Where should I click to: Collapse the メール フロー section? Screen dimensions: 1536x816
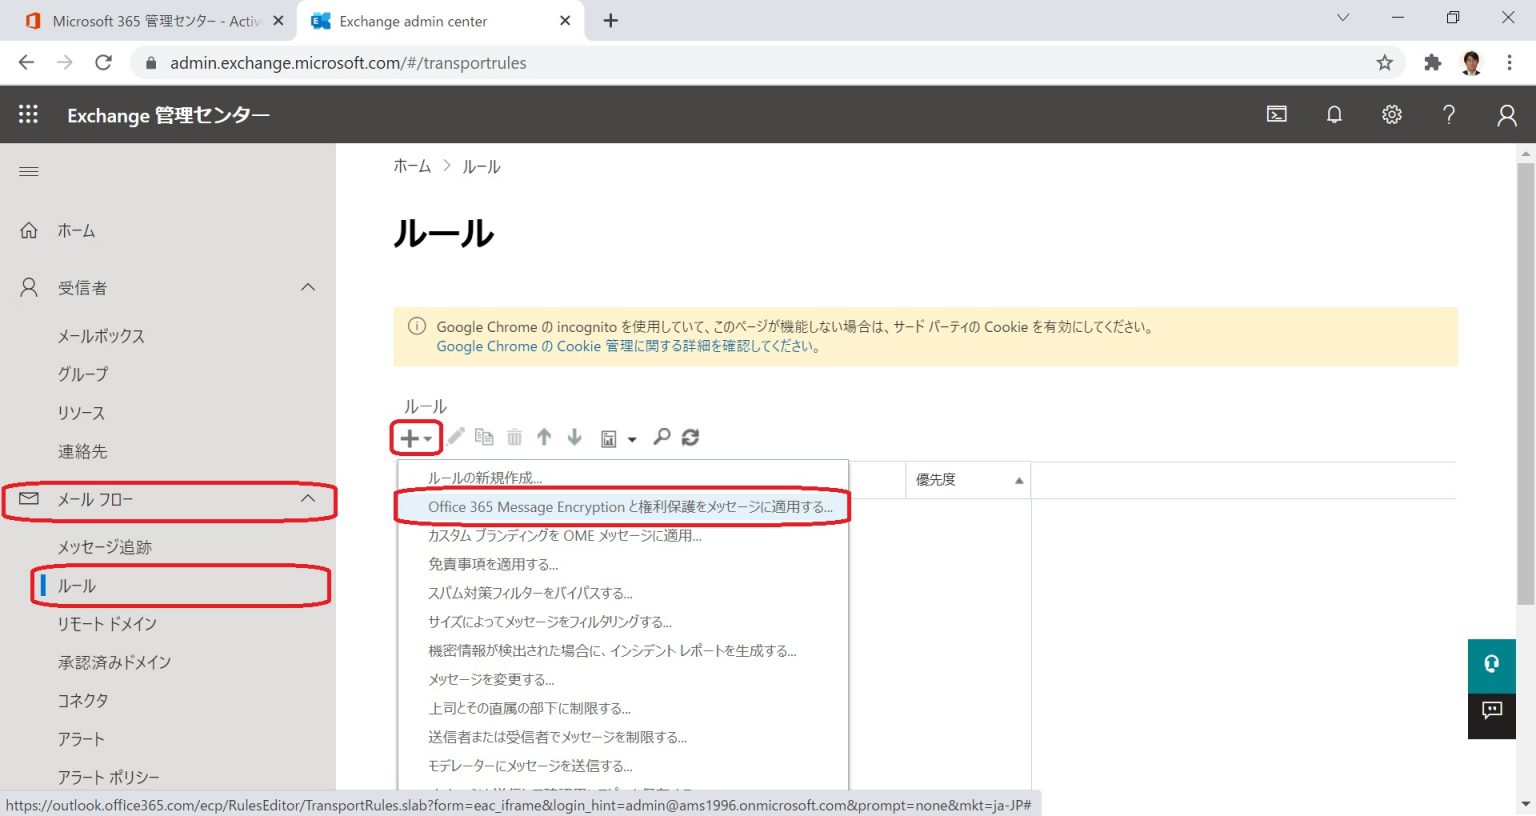(308, 499)
